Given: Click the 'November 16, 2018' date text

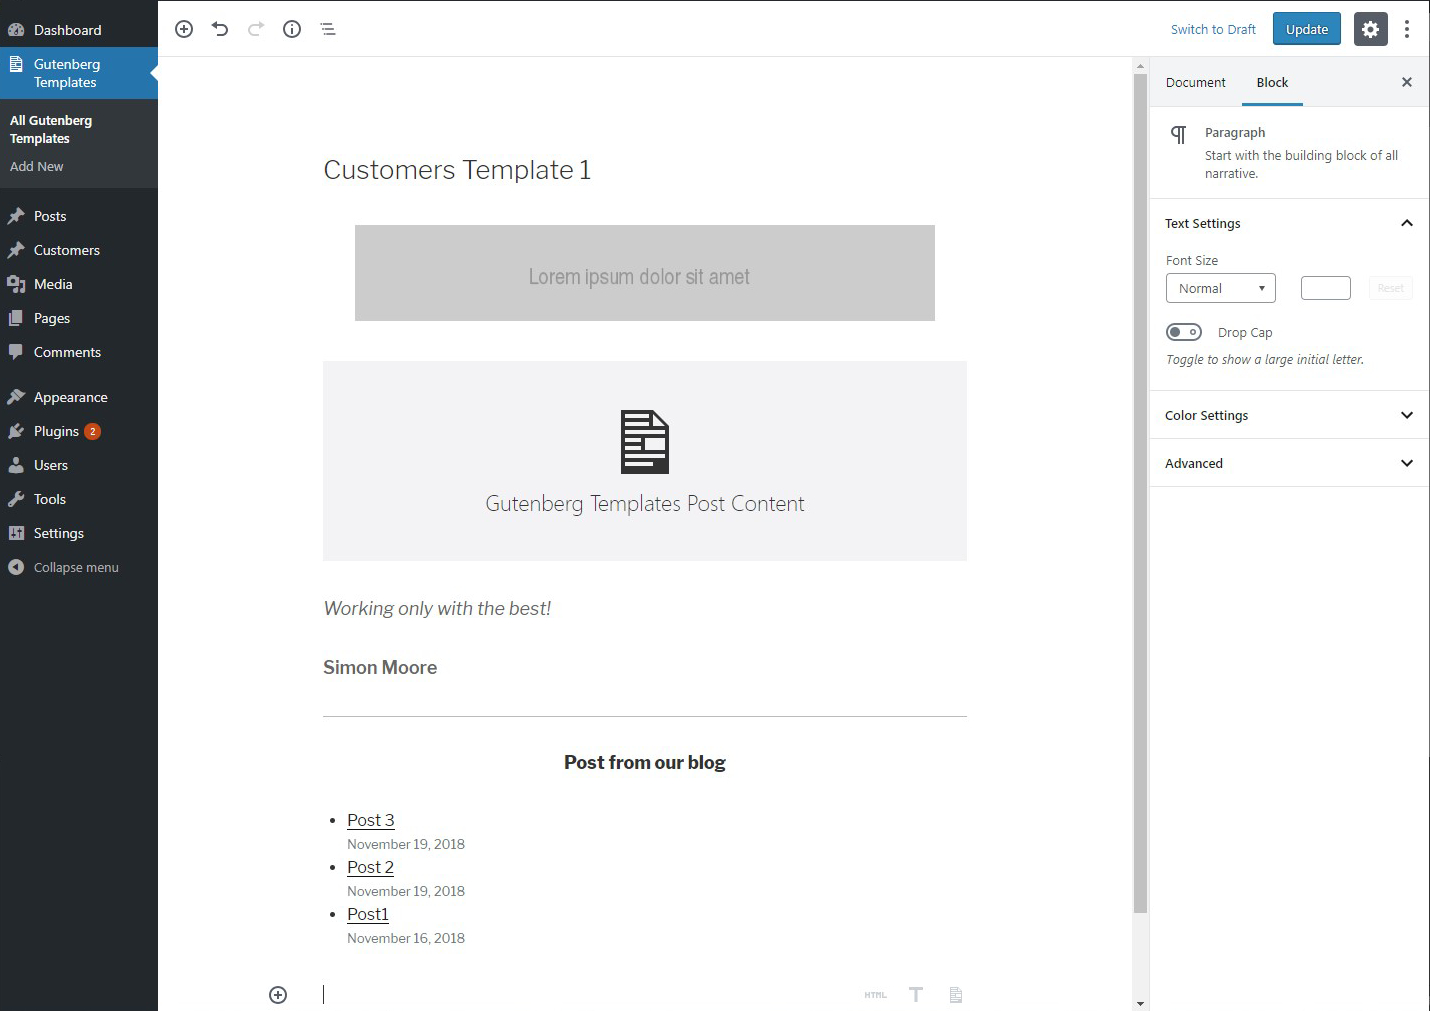Looking at the screenshot, I should [406, 938].
